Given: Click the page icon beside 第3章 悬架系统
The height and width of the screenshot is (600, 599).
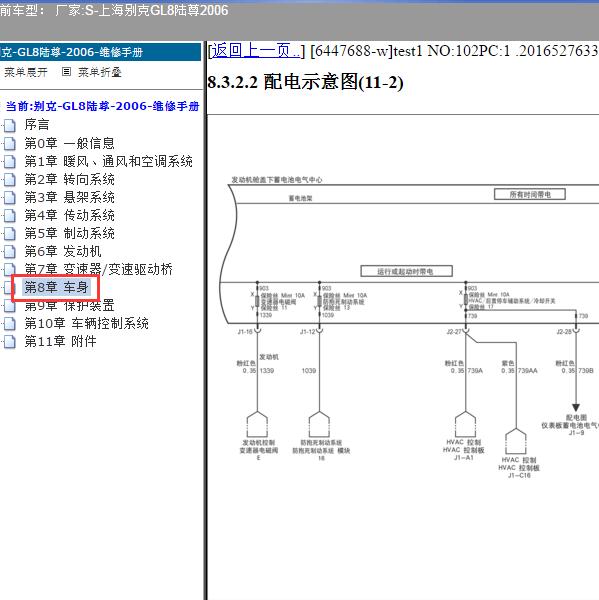Looking at the screenshot, I should 10,197.
